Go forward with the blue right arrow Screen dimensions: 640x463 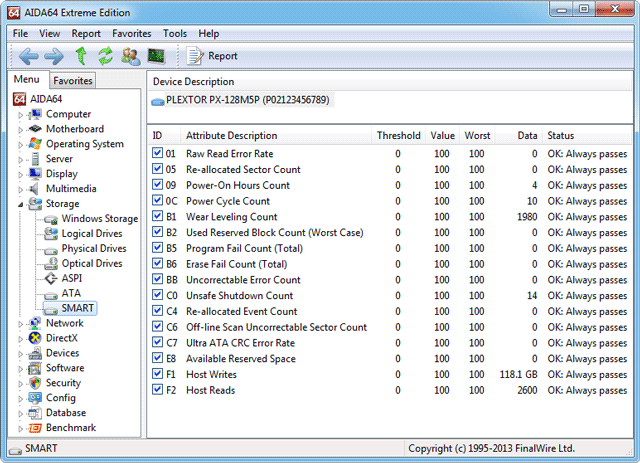[54, 56]
